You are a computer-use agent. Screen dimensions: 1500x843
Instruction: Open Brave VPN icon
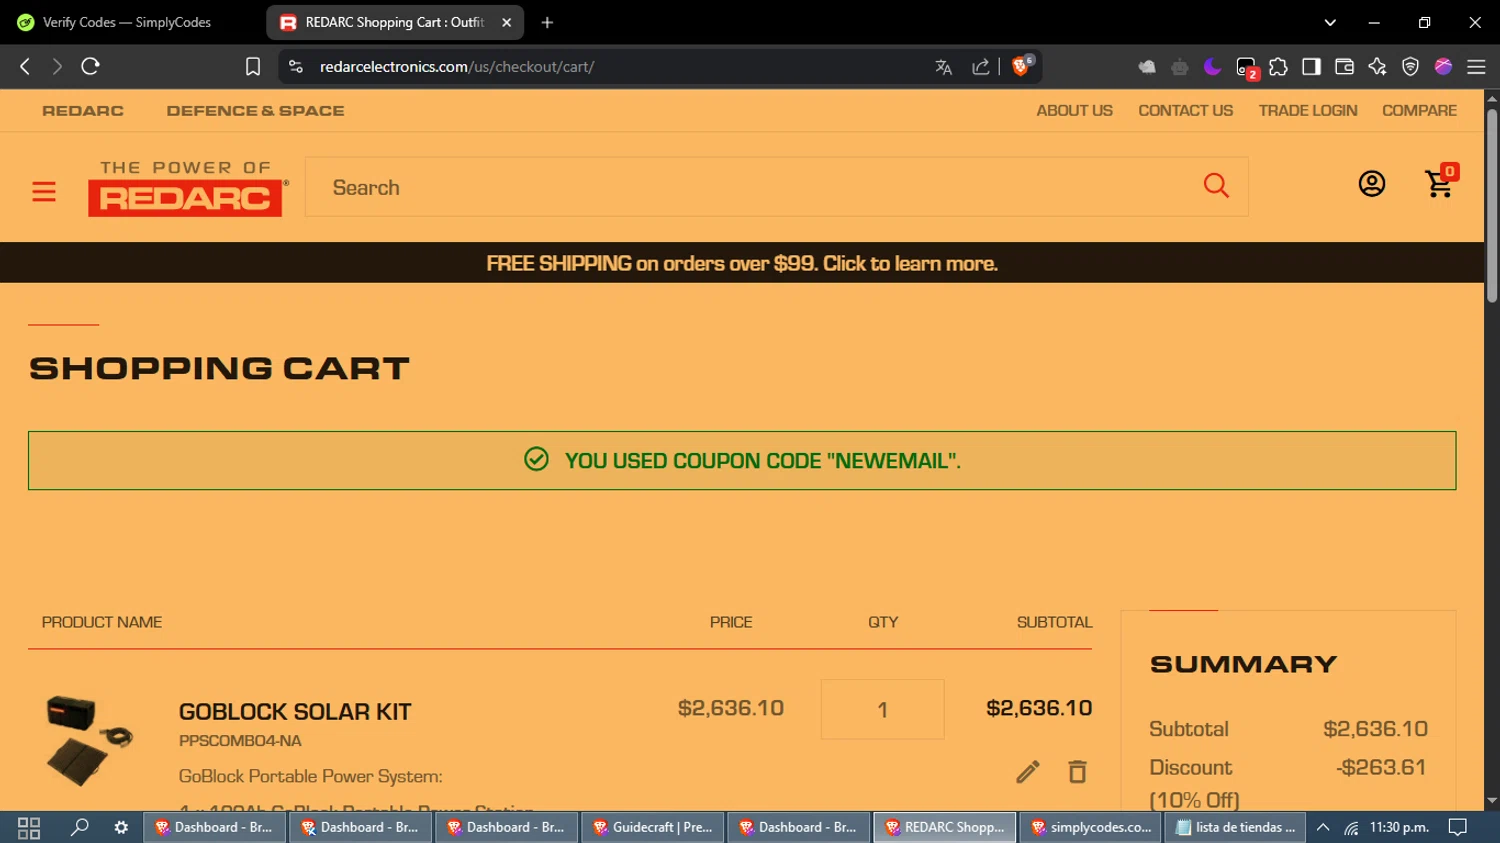tap(1410, 66)
